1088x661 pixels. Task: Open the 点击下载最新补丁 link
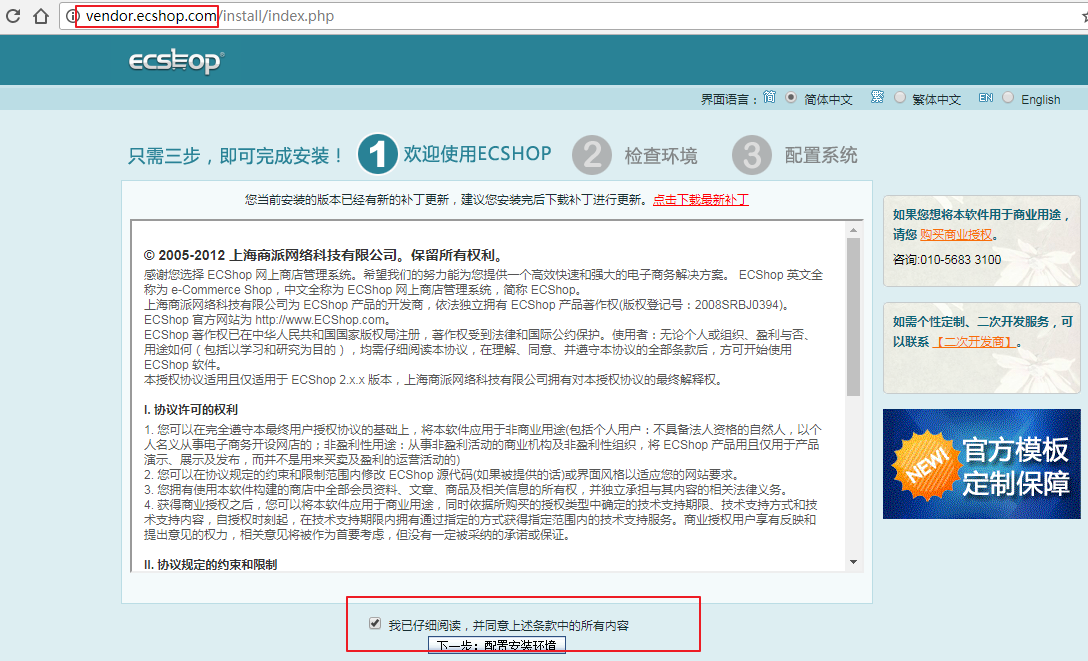point(700,200)
